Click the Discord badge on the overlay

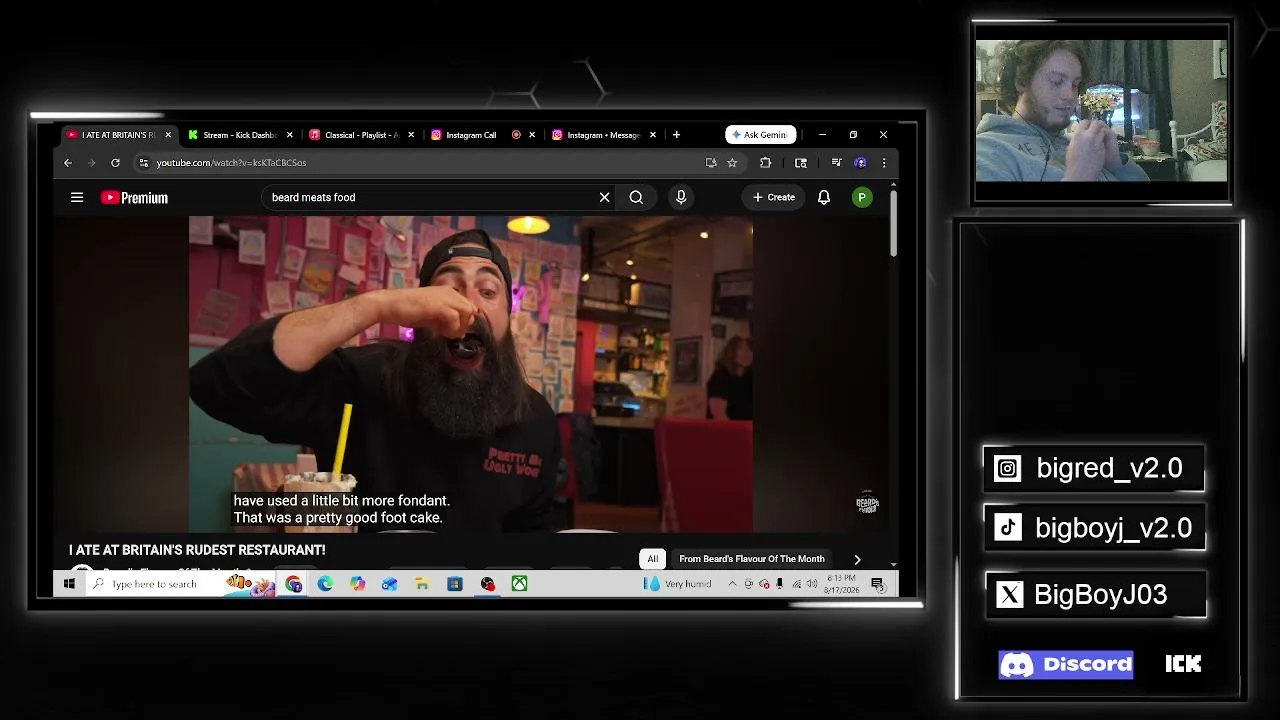click(x=1066, y=665)
